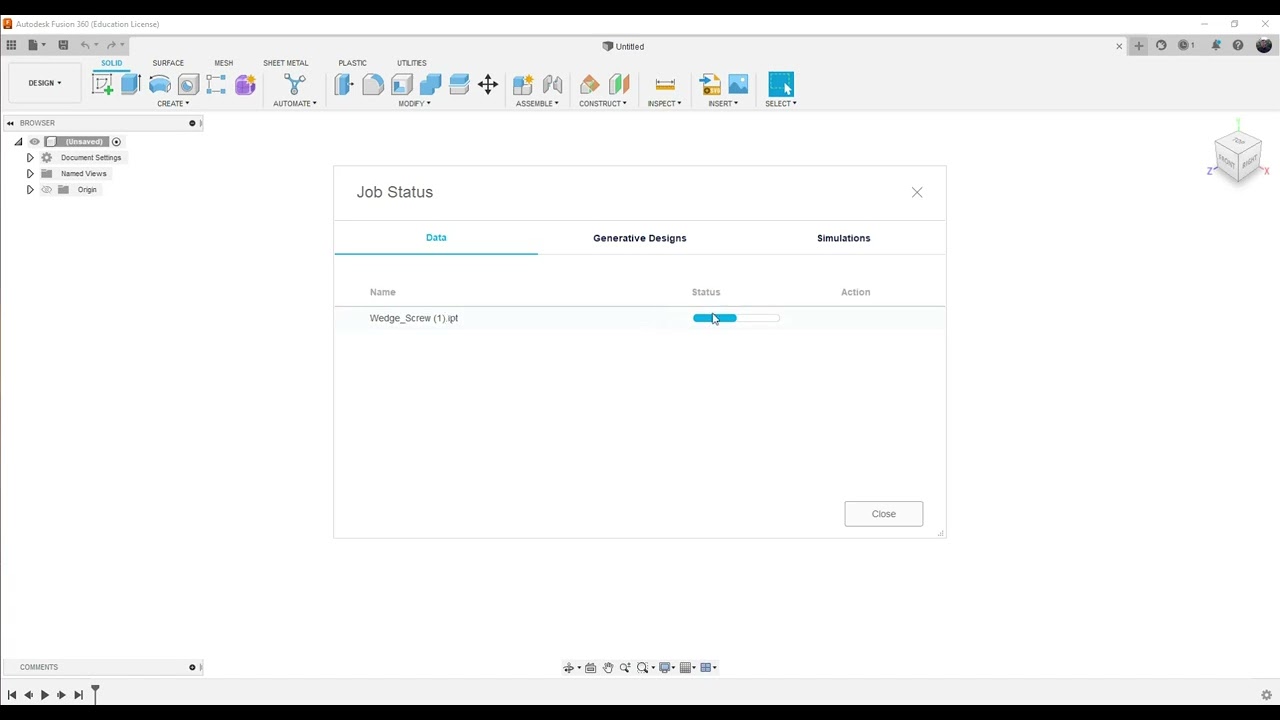1280x720 pixels.
Task: Select the Press Pull tool
Action: (x=344, y=84)
